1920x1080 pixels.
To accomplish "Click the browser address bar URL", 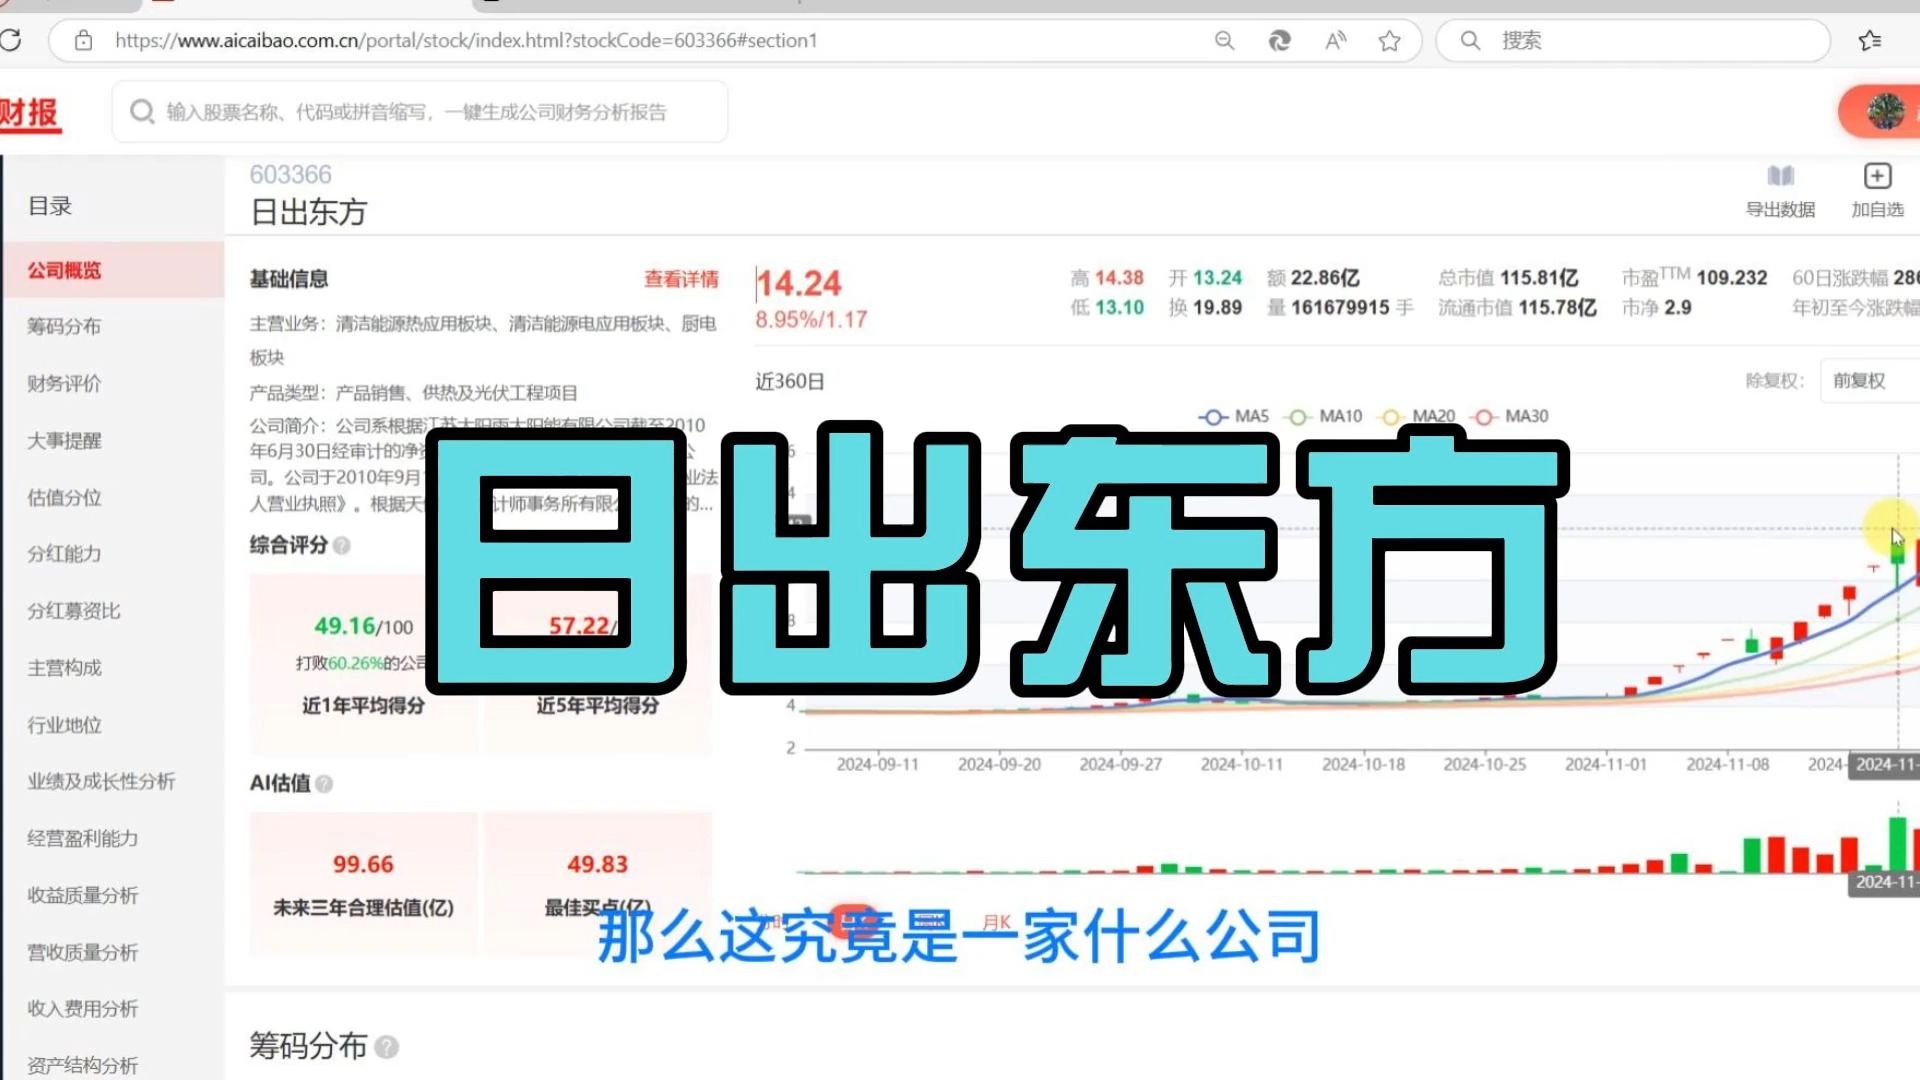I will (466, 40).
